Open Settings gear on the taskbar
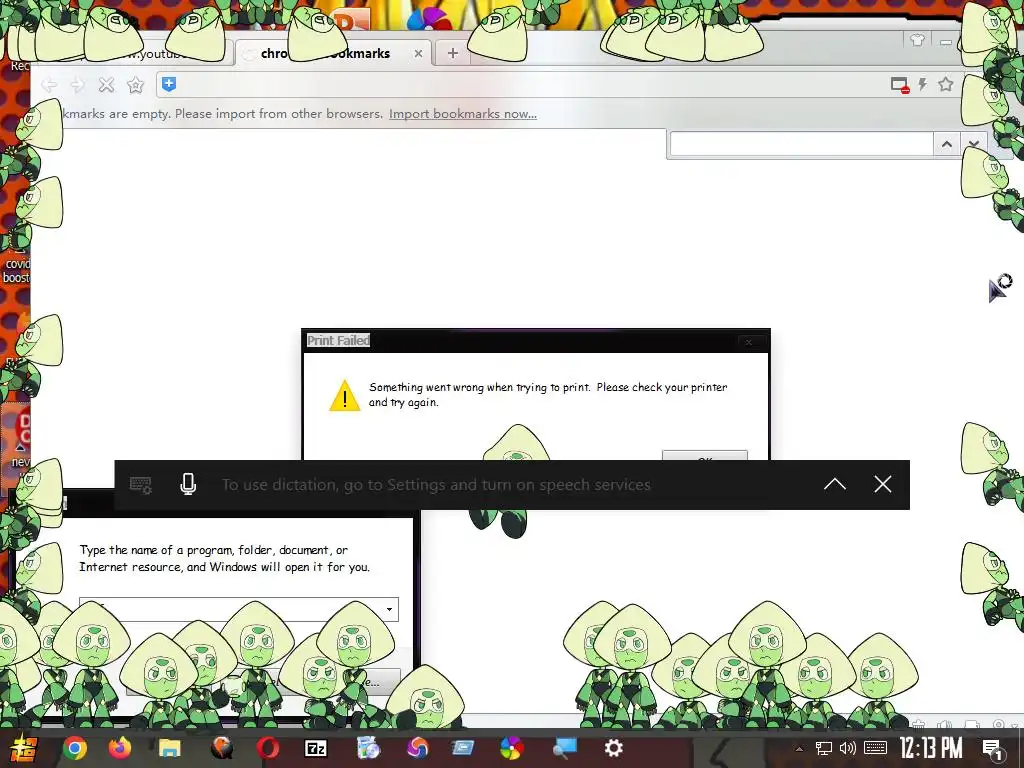The width and height of the screenshot is (1024, 768). click(x=614, y=748)
